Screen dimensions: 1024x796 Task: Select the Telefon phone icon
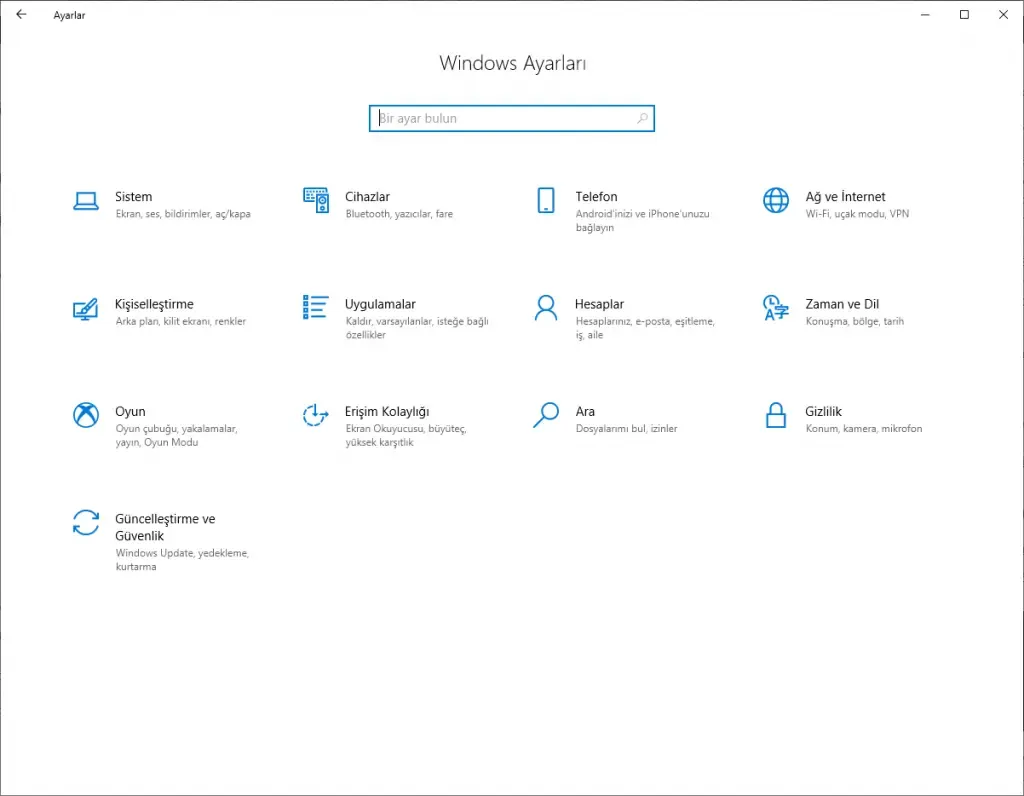coord(546,201)
